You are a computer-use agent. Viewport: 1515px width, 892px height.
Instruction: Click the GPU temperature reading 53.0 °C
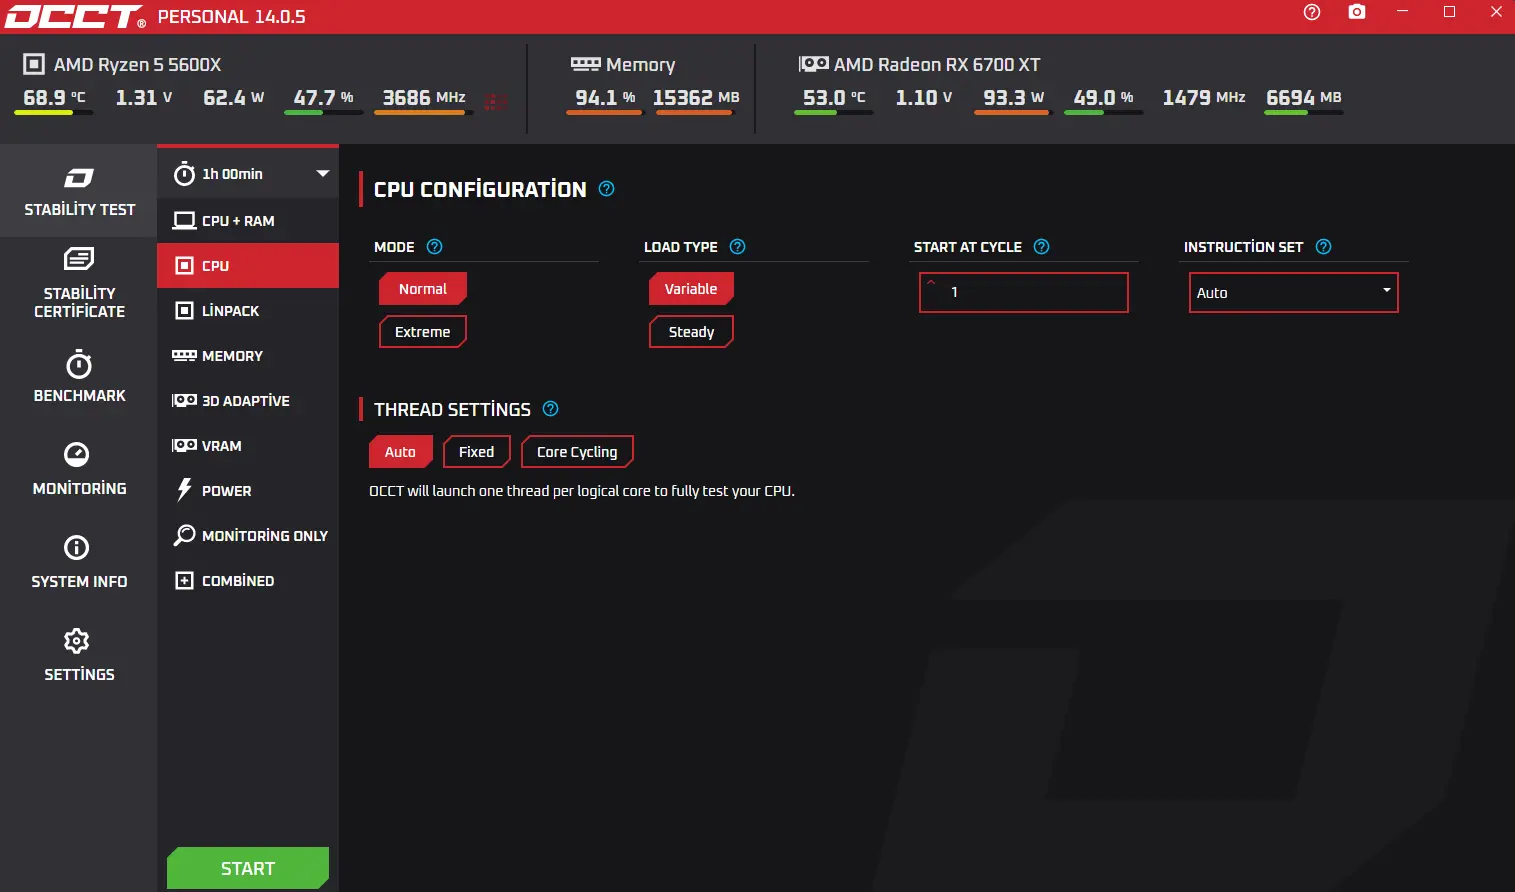click(834, 97)
